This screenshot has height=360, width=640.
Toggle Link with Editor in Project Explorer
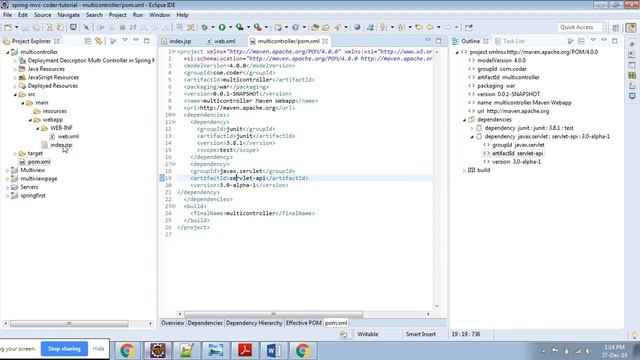click(98, 41)
